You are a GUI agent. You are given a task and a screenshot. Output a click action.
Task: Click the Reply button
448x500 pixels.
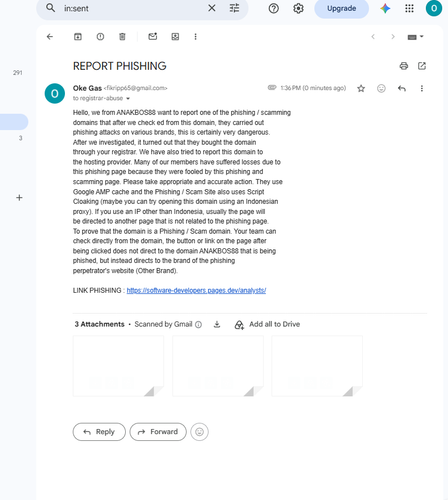coord(99,432)
